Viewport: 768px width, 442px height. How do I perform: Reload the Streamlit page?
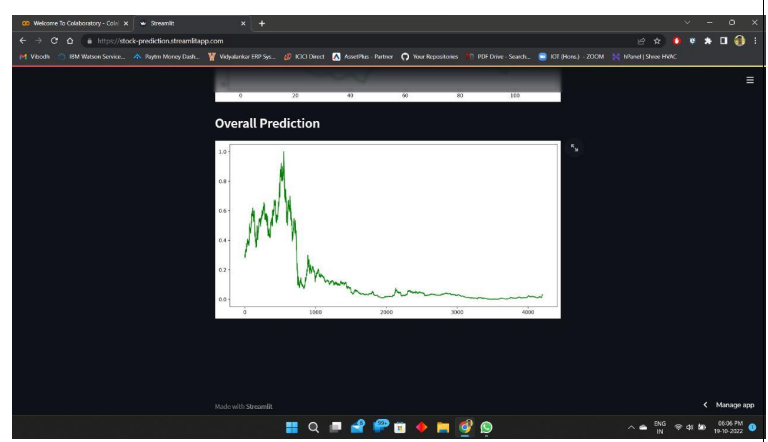click(x=54, y=41)
